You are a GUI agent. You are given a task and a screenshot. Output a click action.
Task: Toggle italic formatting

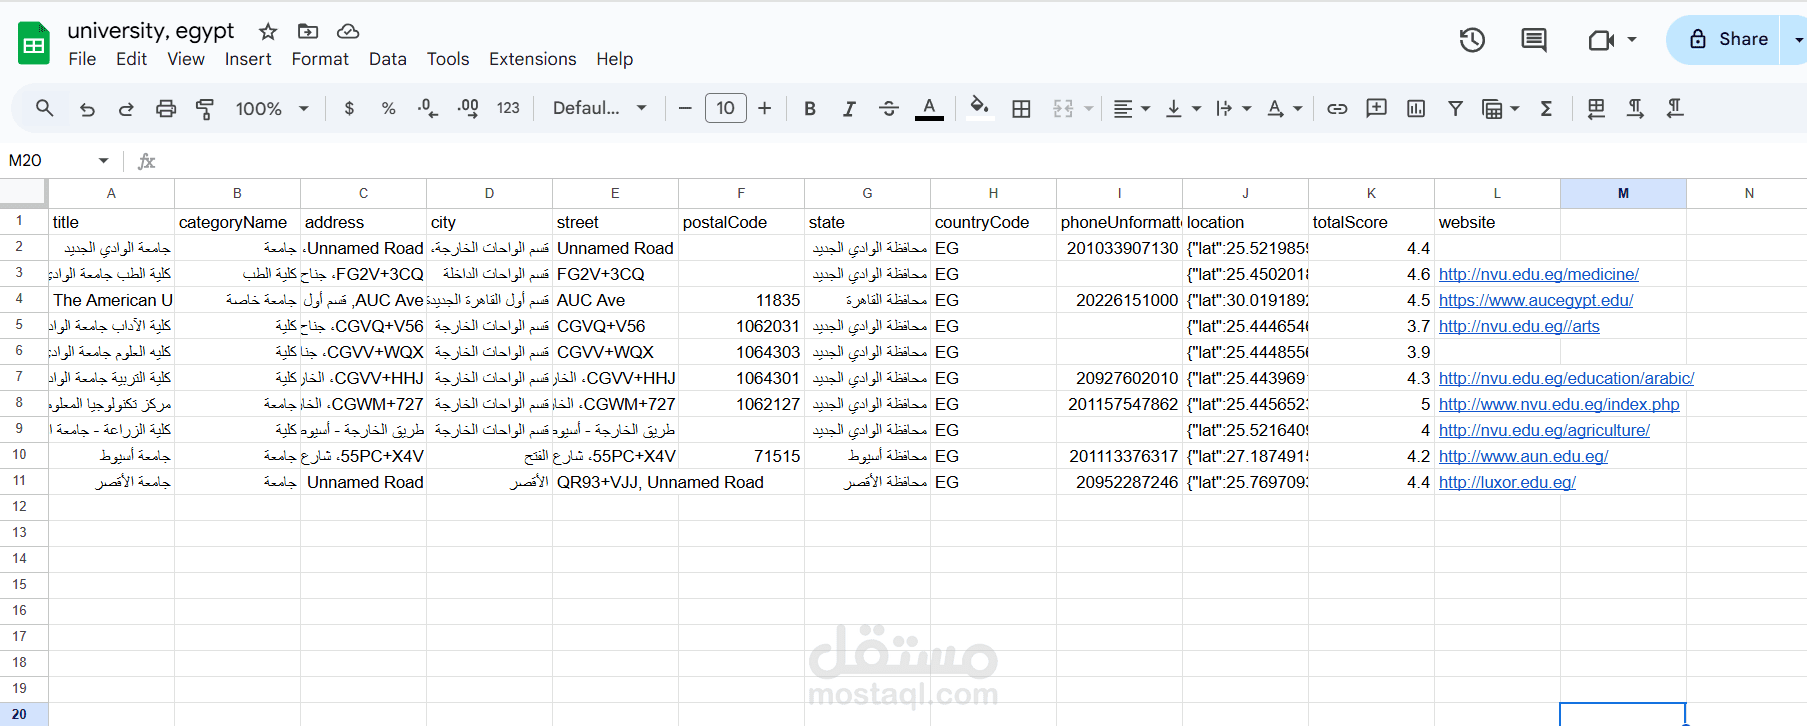coord(849,108)
